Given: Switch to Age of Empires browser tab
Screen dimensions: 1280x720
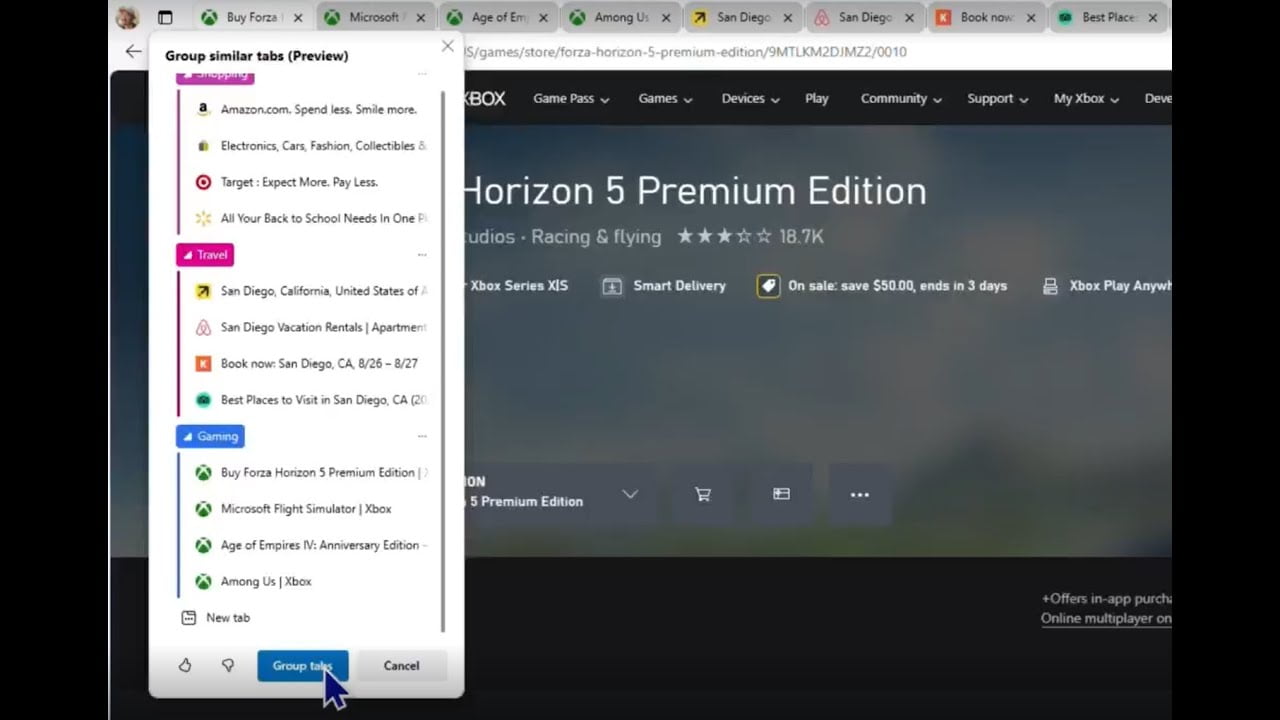Looking at the screenshot, I should pos(499,17).
